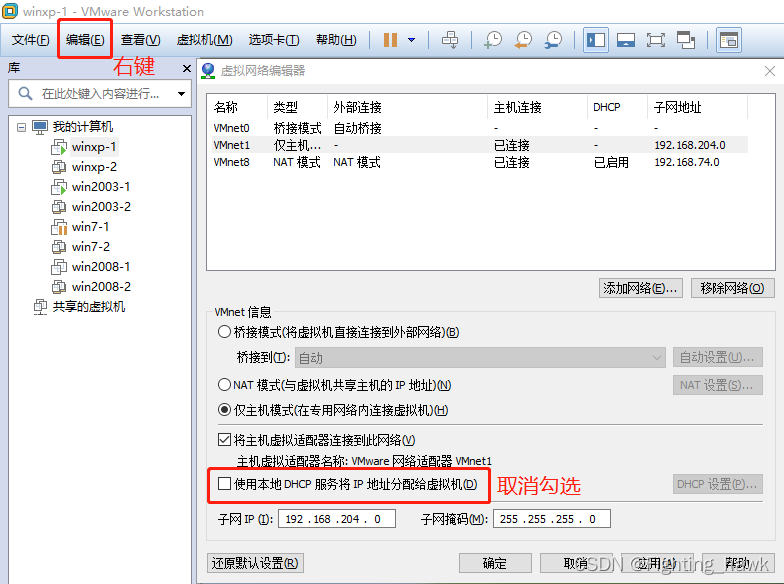Click the send Ctrl+Alt+Del icon

pyautogui.click(x=450, y=40)
